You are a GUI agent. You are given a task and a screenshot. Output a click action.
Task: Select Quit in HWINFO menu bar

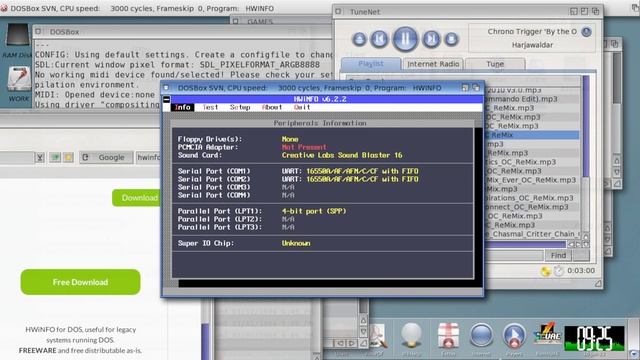[x=302, y=107]
